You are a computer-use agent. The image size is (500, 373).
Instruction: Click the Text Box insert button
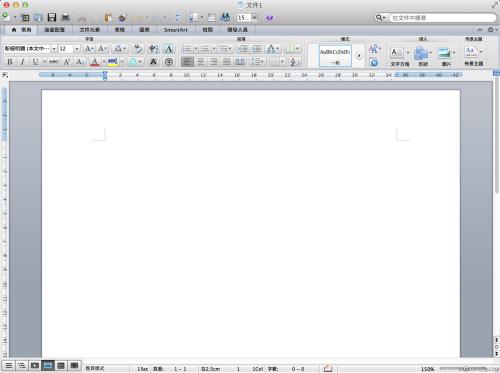tap(399, 57)
